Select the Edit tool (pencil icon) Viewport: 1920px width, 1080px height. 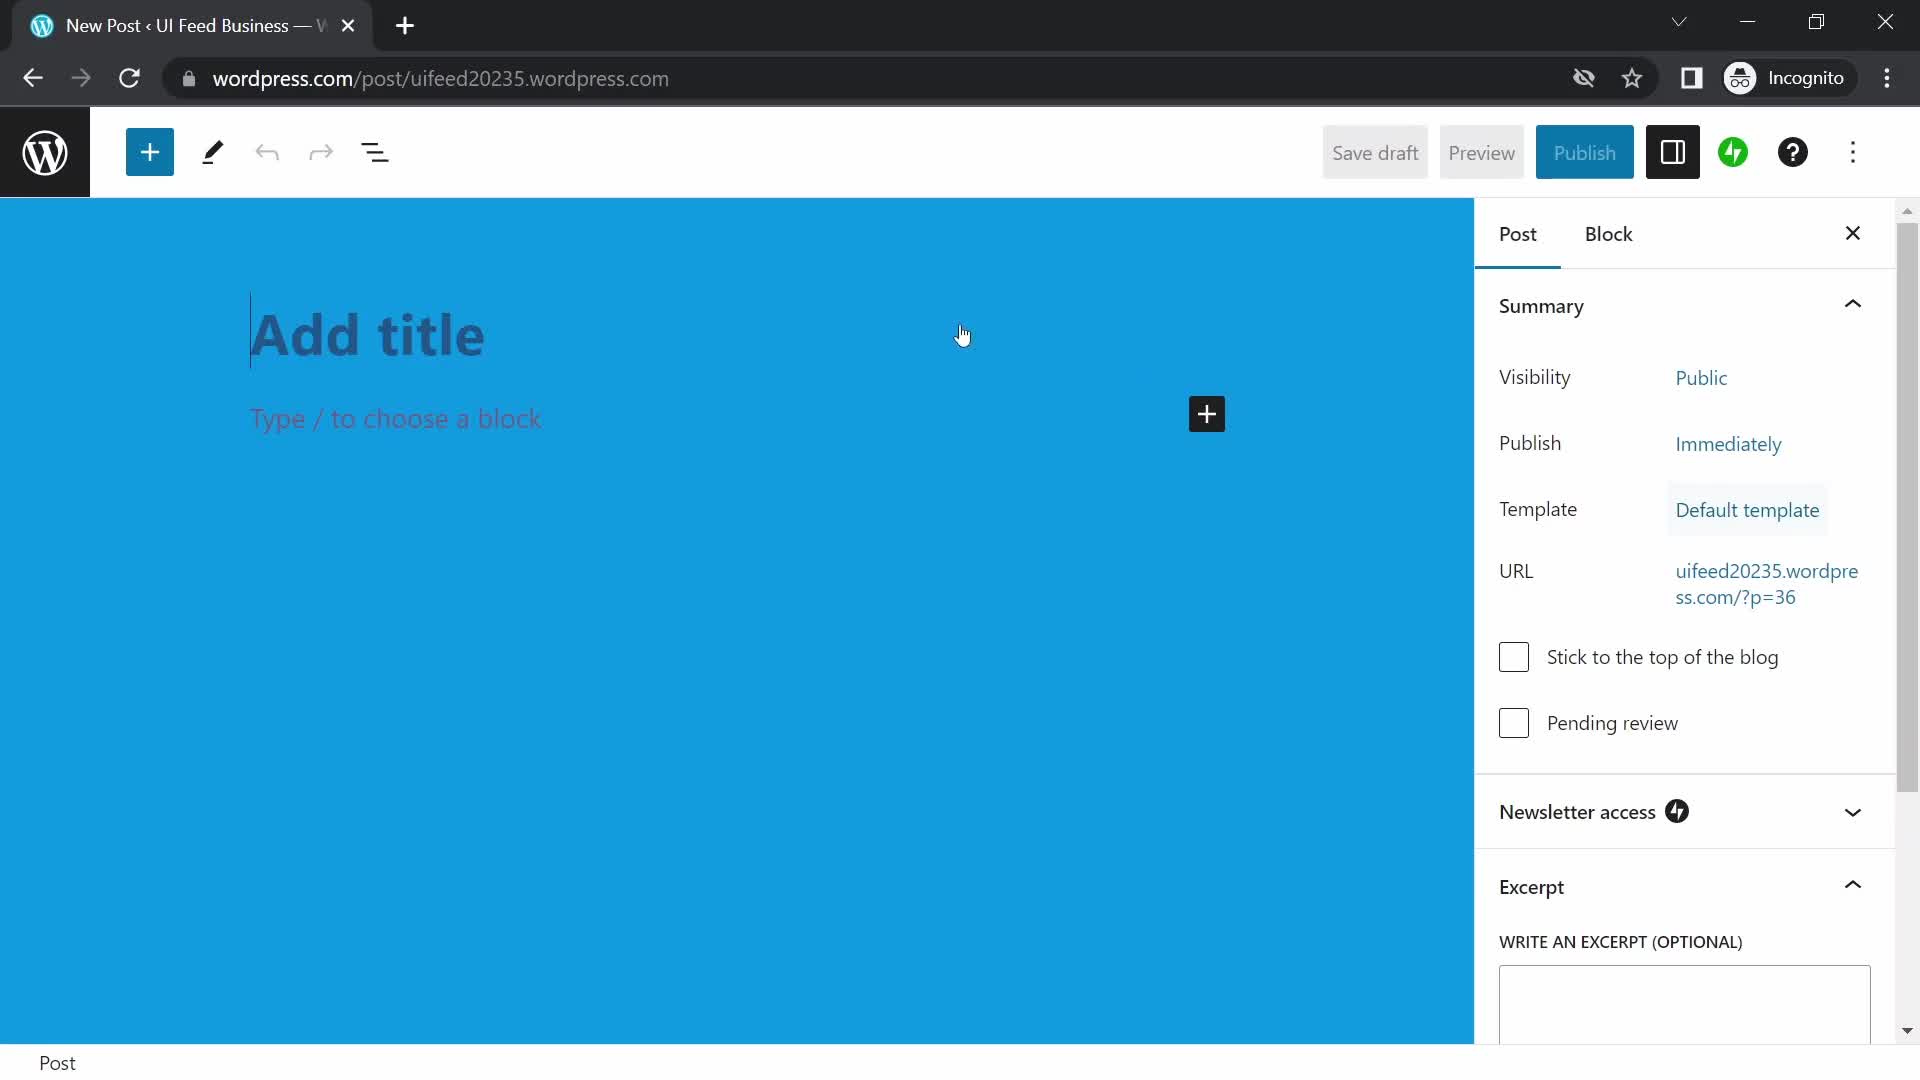pyautogui.click(x=211, y=153)
